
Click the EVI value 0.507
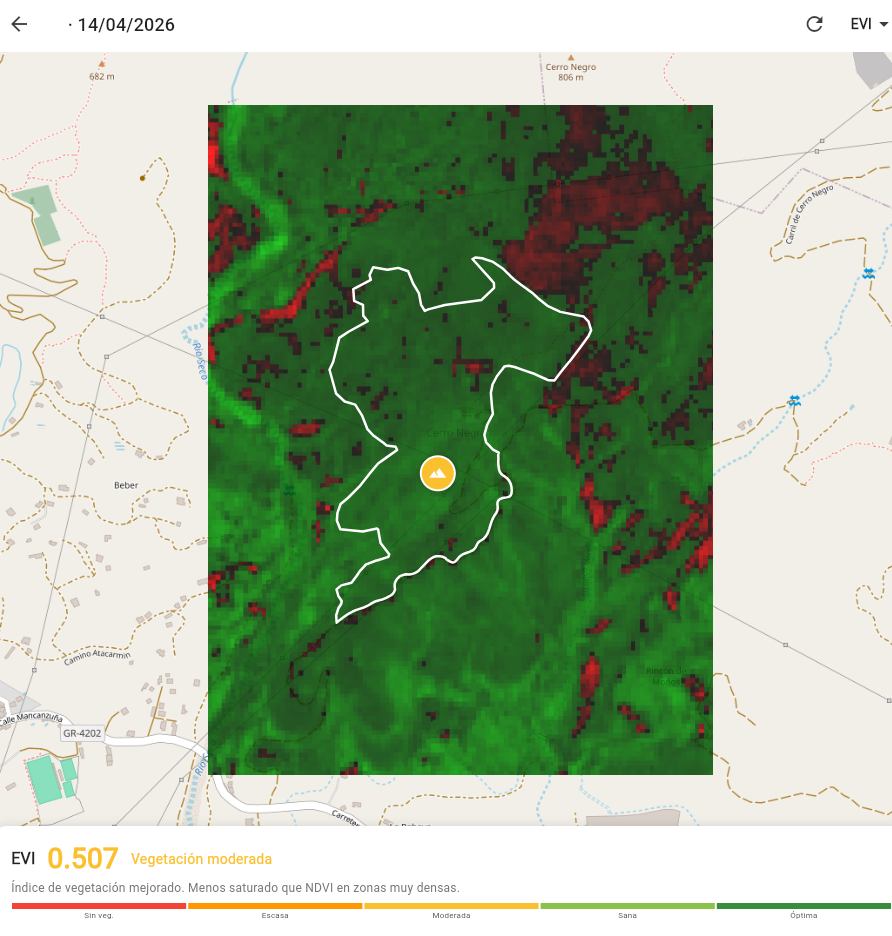pyautogui.click(x=82, y=858)
